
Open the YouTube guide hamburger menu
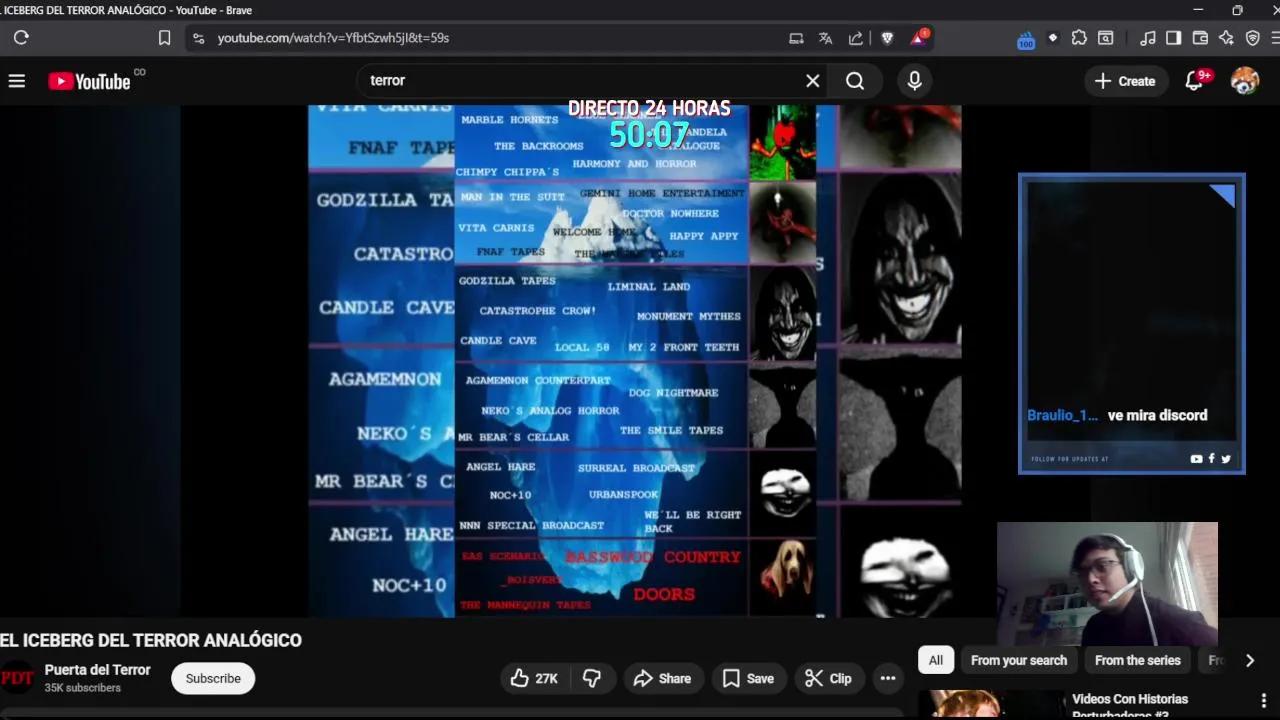pos(17,81)
